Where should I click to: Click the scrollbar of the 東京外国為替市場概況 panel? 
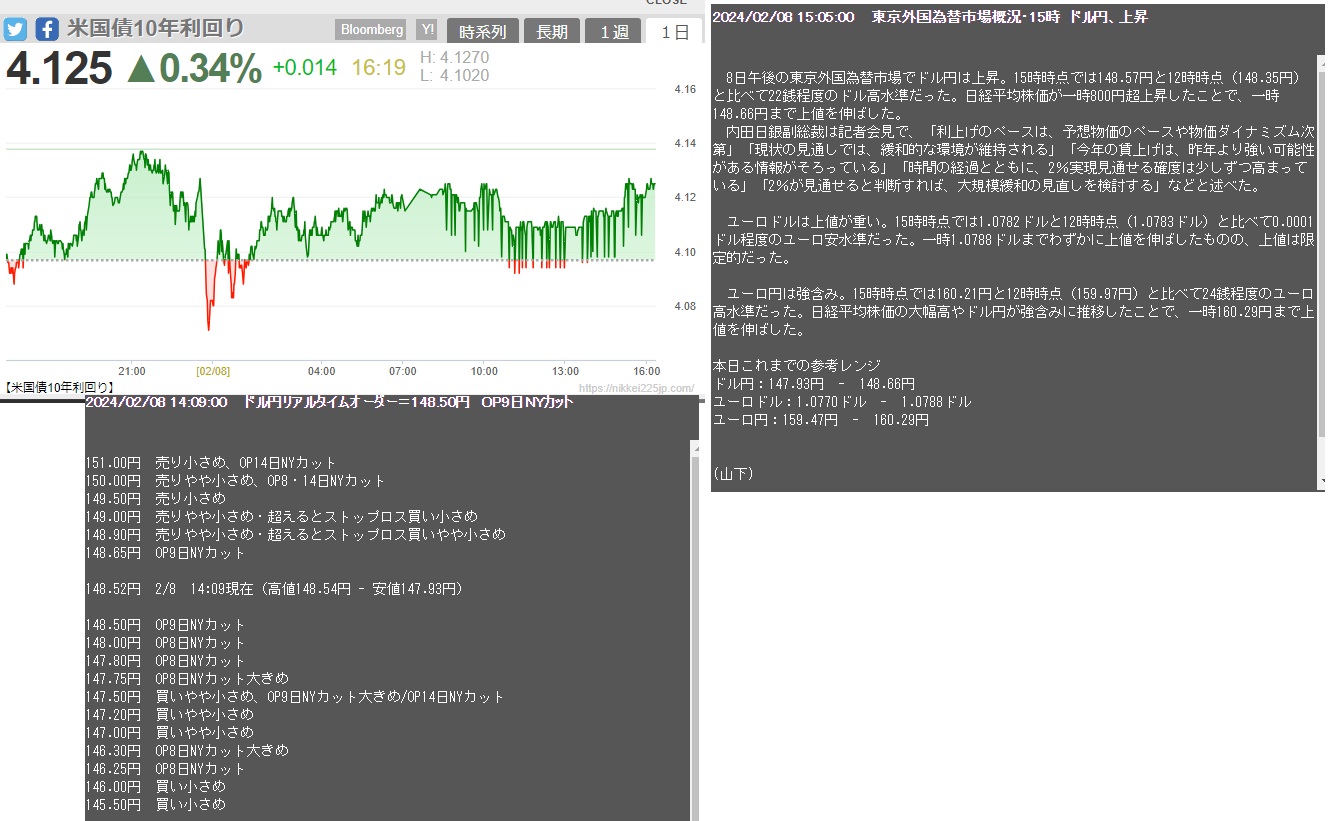coord(1321,250)
